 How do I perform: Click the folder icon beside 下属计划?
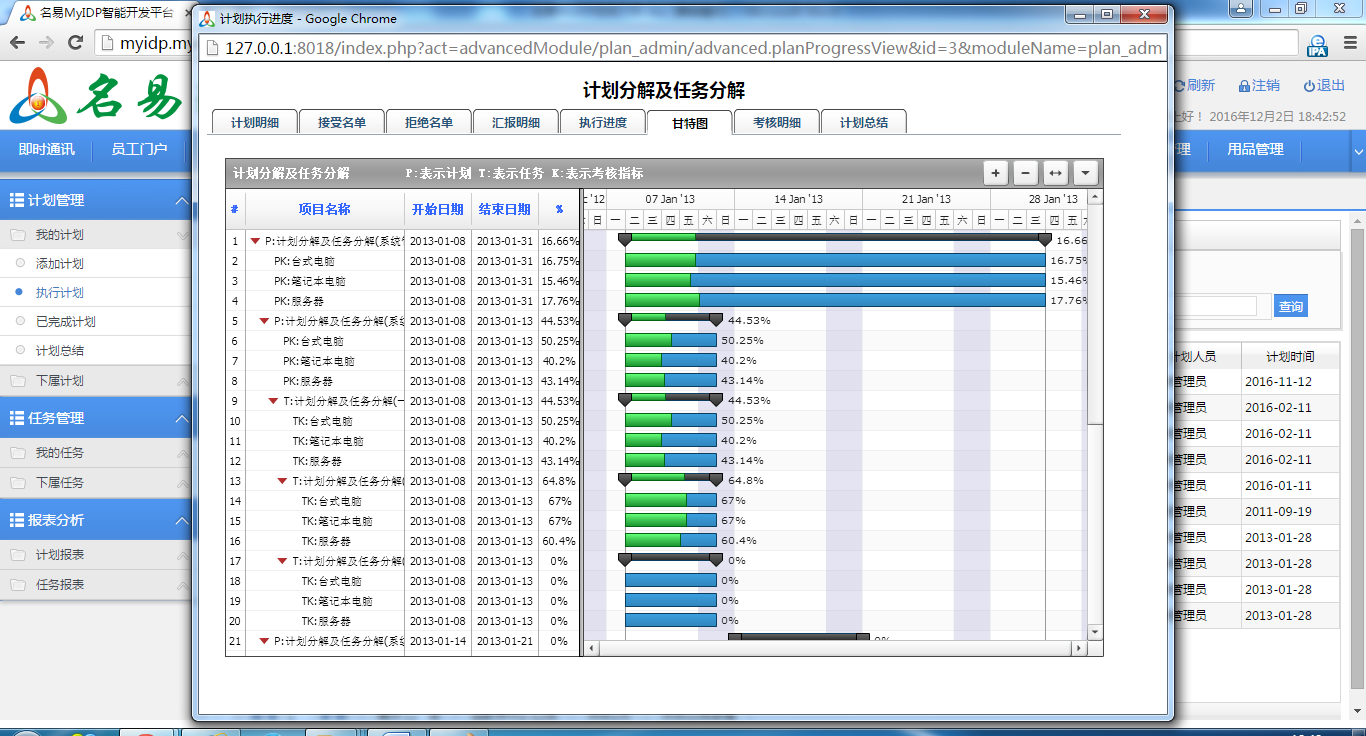click(x=18, y=381)
